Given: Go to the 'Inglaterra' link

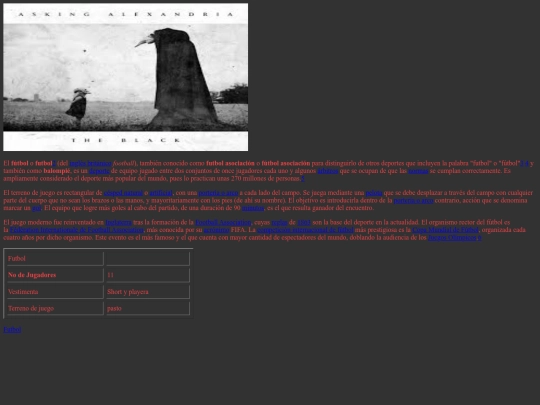Looking at the screenshot, I should pyautogui.click(x=118, y=222).
